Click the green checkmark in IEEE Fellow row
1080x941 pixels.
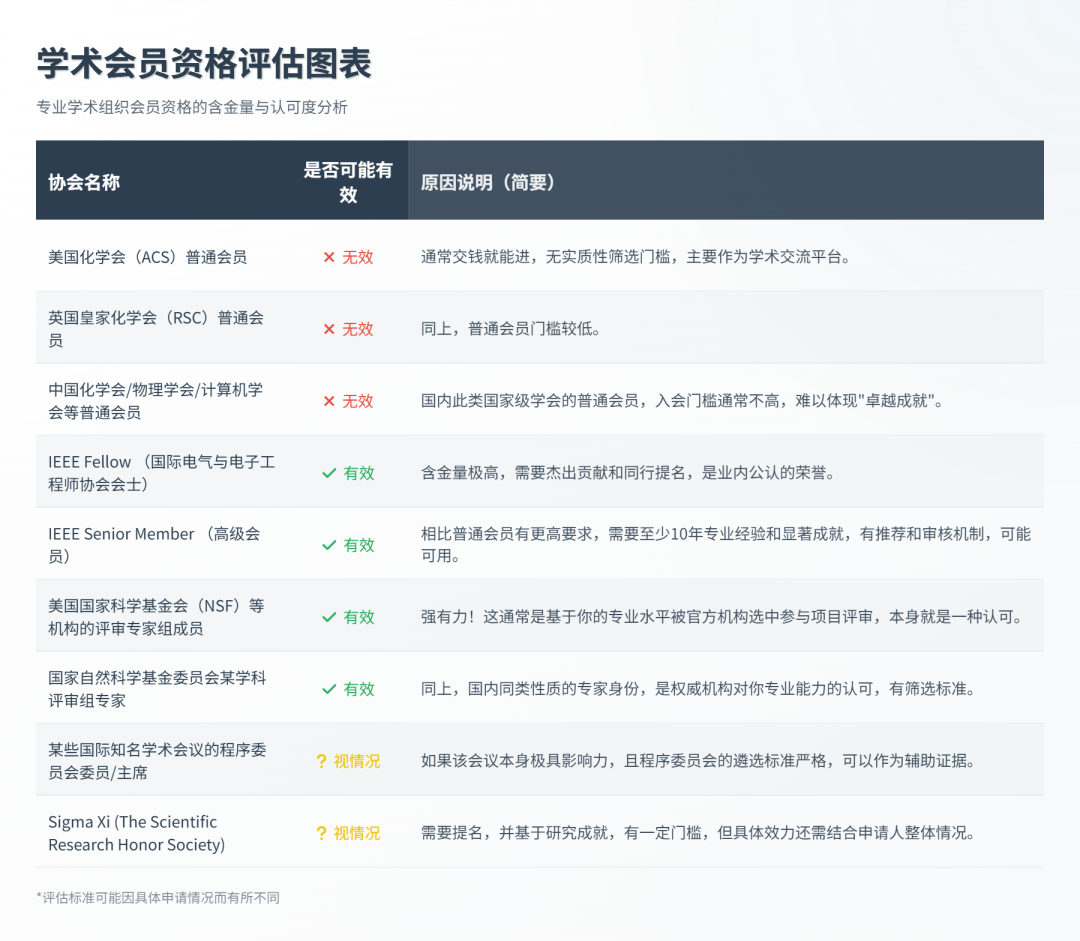click(328, 473)
